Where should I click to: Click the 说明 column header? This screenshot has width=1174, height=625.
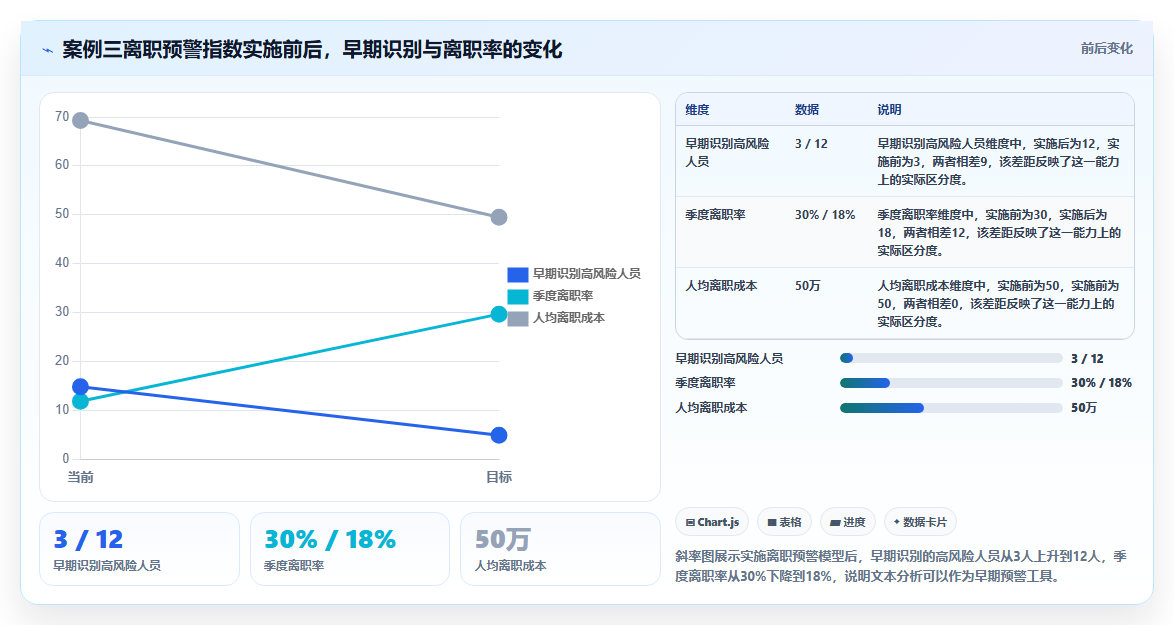coord(889,110)
